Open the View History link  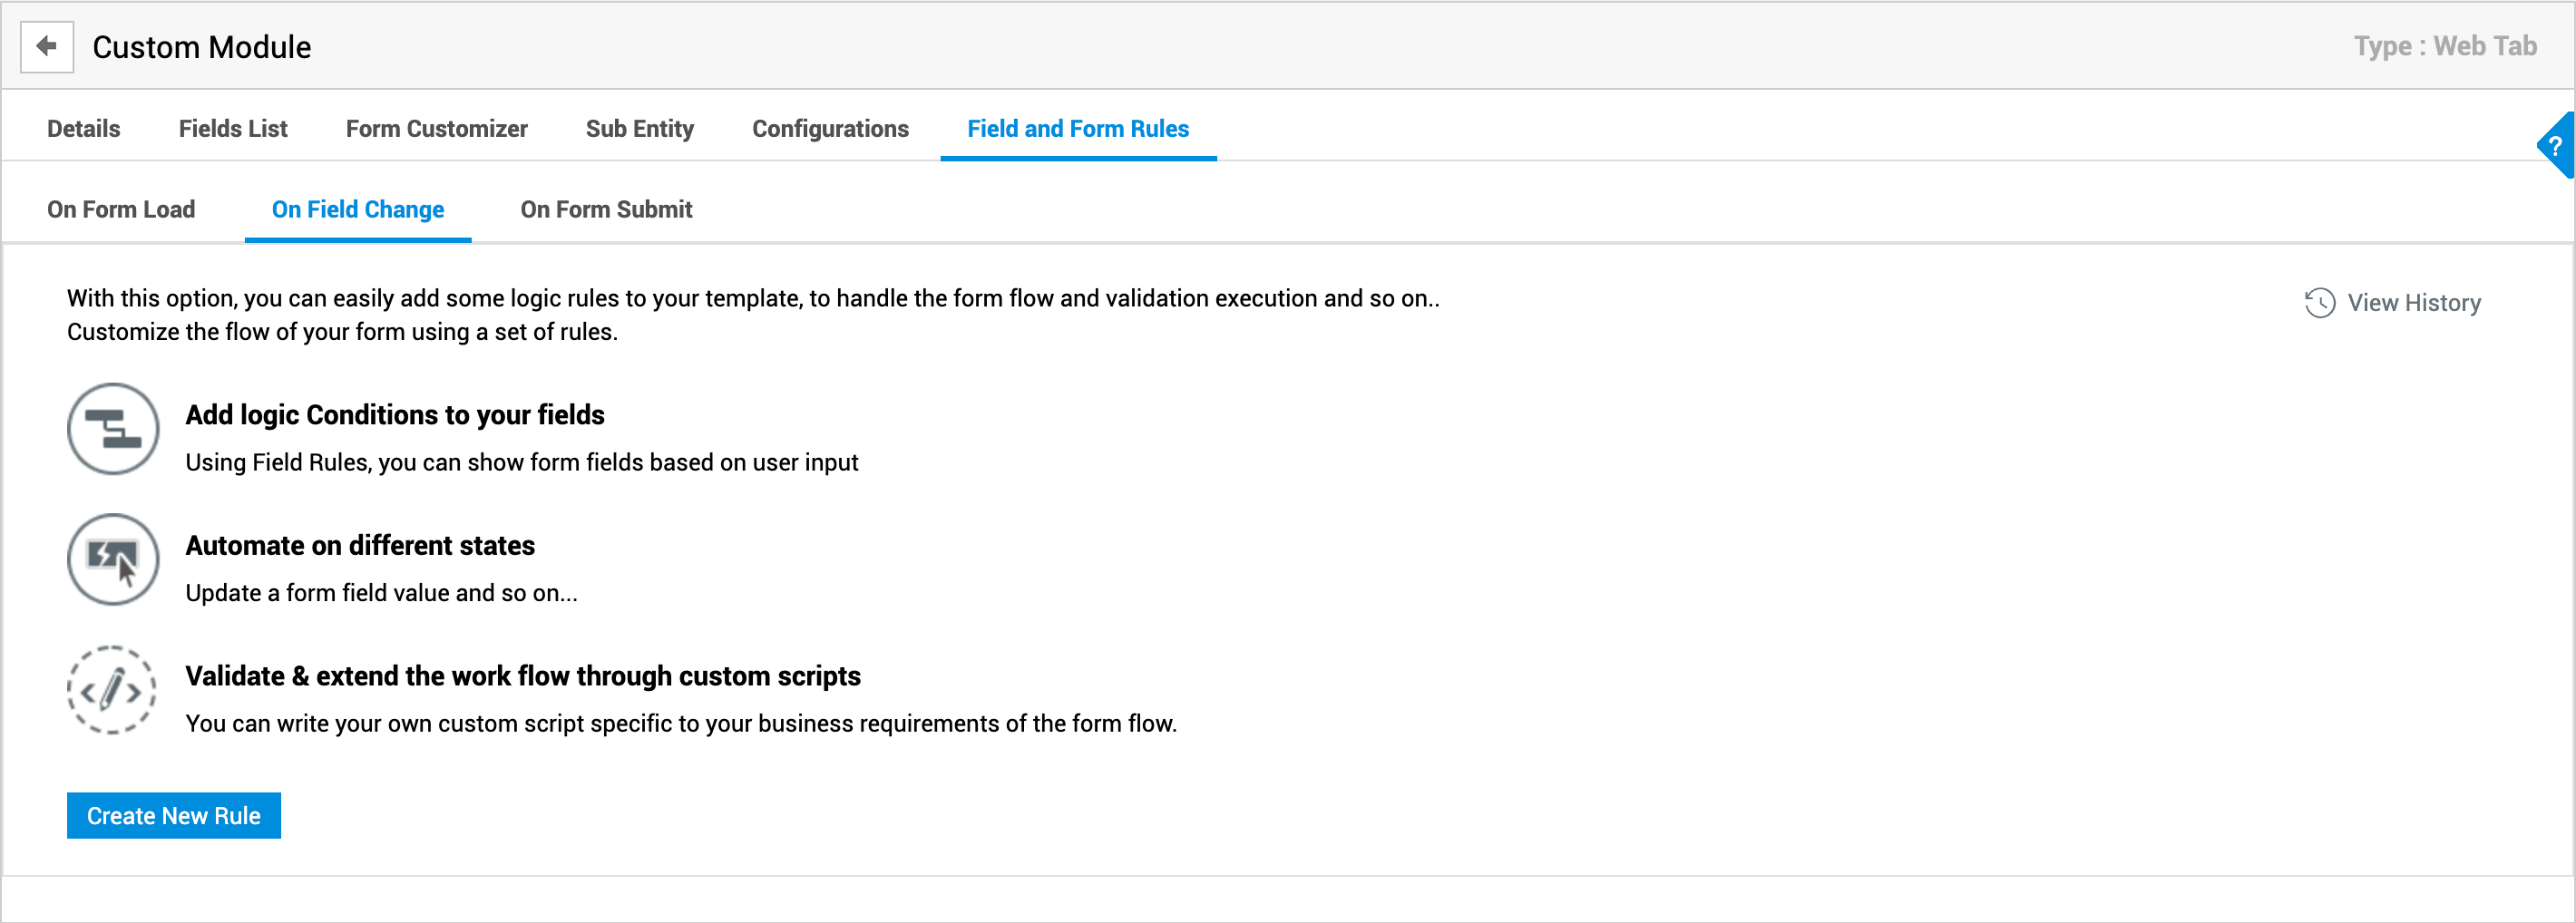(2413, 303)
